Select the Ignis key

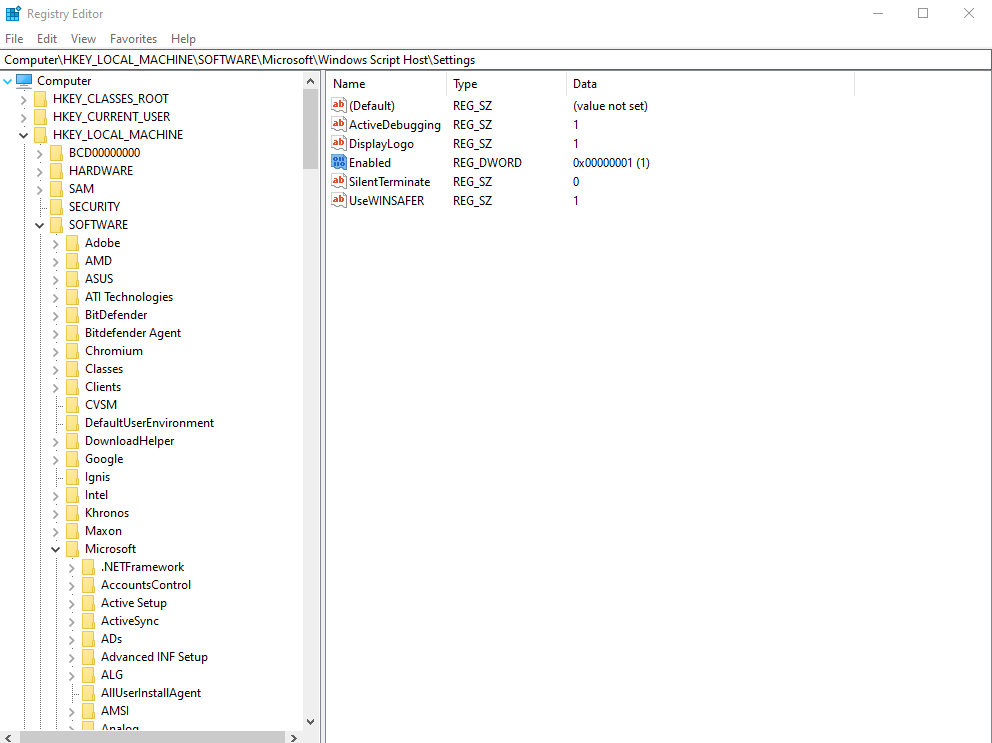pos(97,477)
